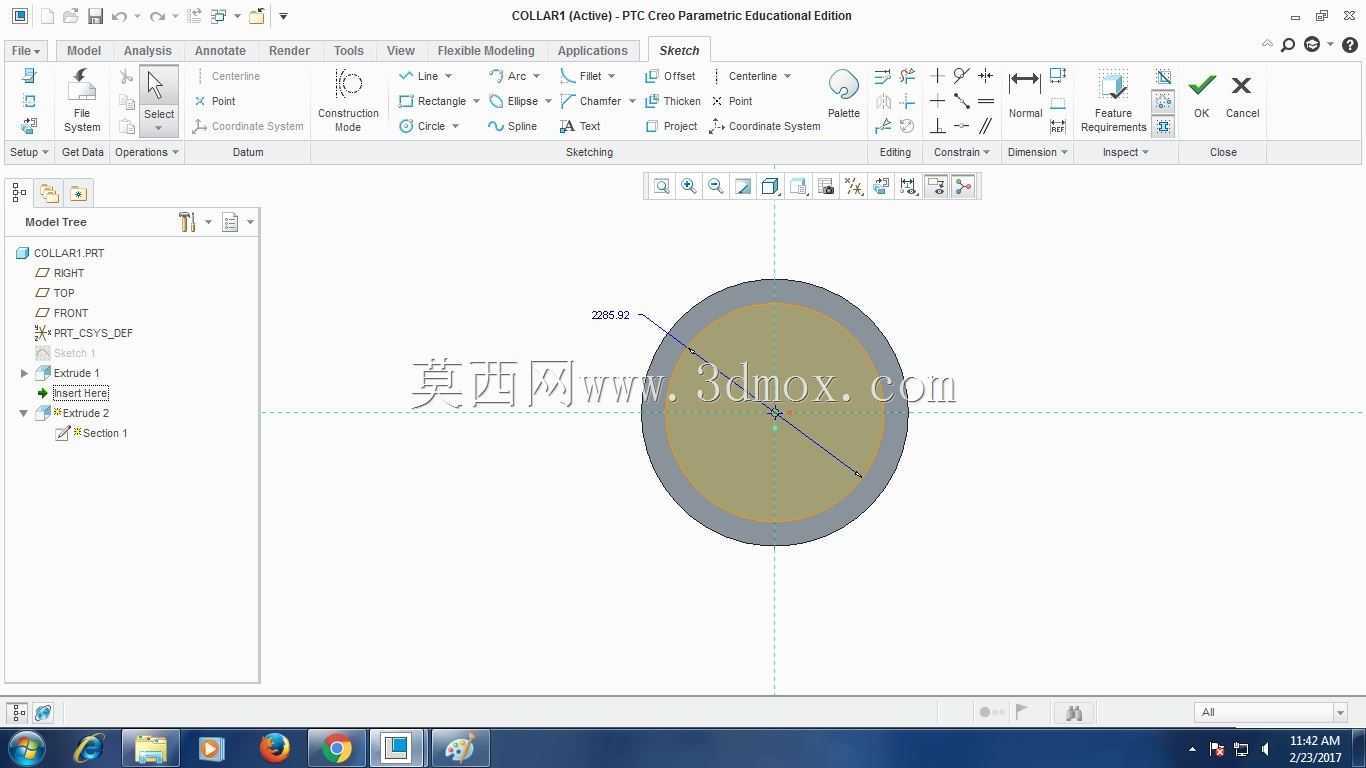
Task: Add a Fillet to the sketch
Action: coord(581,76)
